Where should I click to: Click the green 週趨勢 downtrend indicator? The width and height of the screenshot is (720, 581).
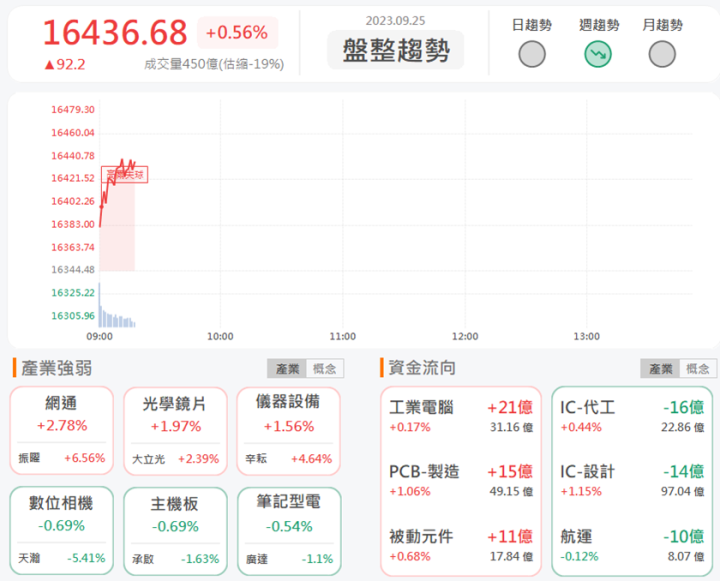[x=597, y=54]
